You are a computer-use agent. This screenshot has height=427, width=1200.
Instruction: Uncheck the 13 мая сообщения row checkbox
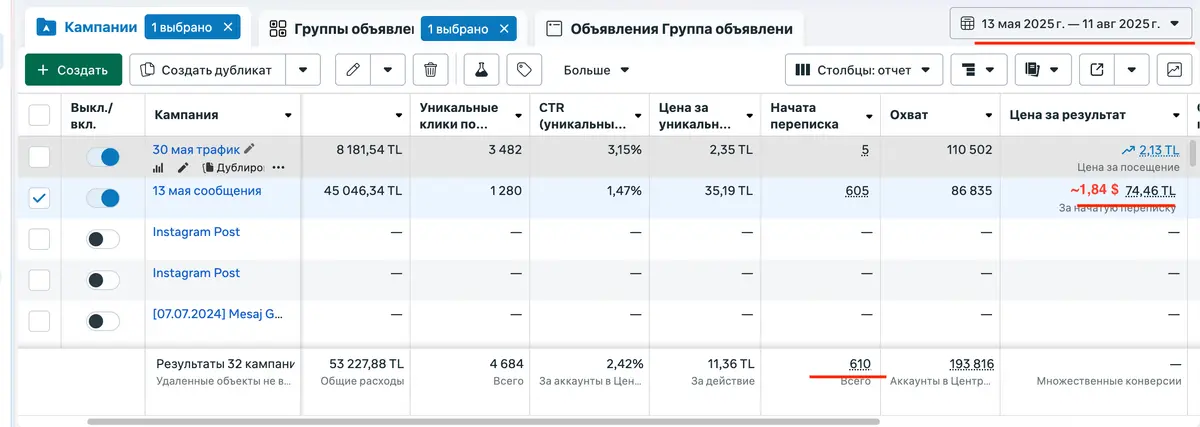(39, 198)
